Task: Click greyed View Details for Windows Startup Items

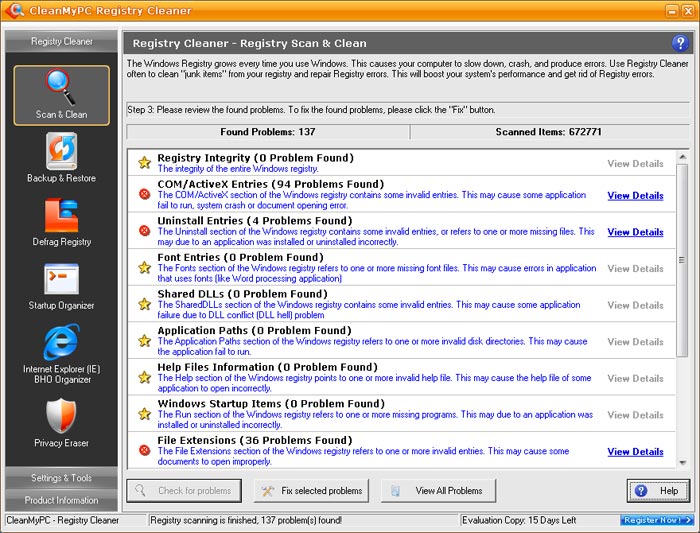Action: coord(635,415)
